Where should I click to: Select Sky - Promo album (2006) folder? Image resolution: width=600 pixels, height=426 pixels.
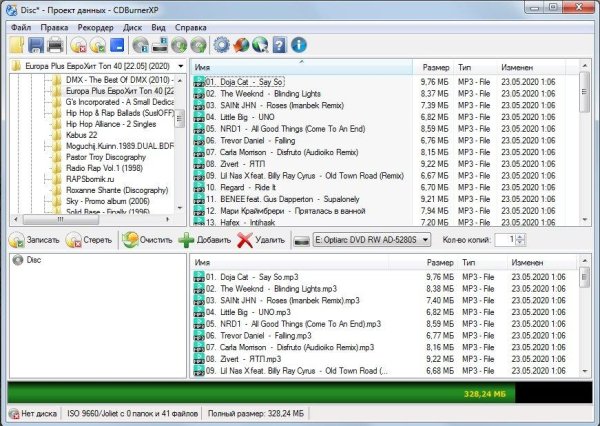(x=108, y=201)
